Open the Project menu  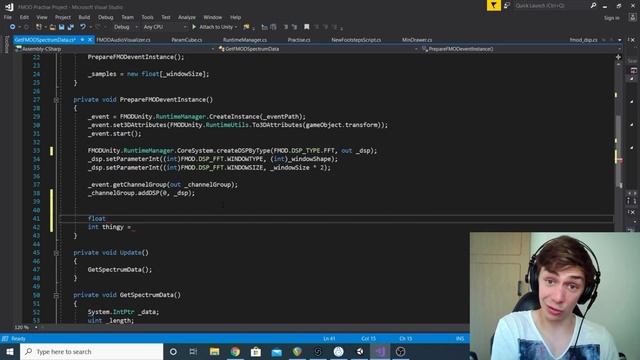62,17
